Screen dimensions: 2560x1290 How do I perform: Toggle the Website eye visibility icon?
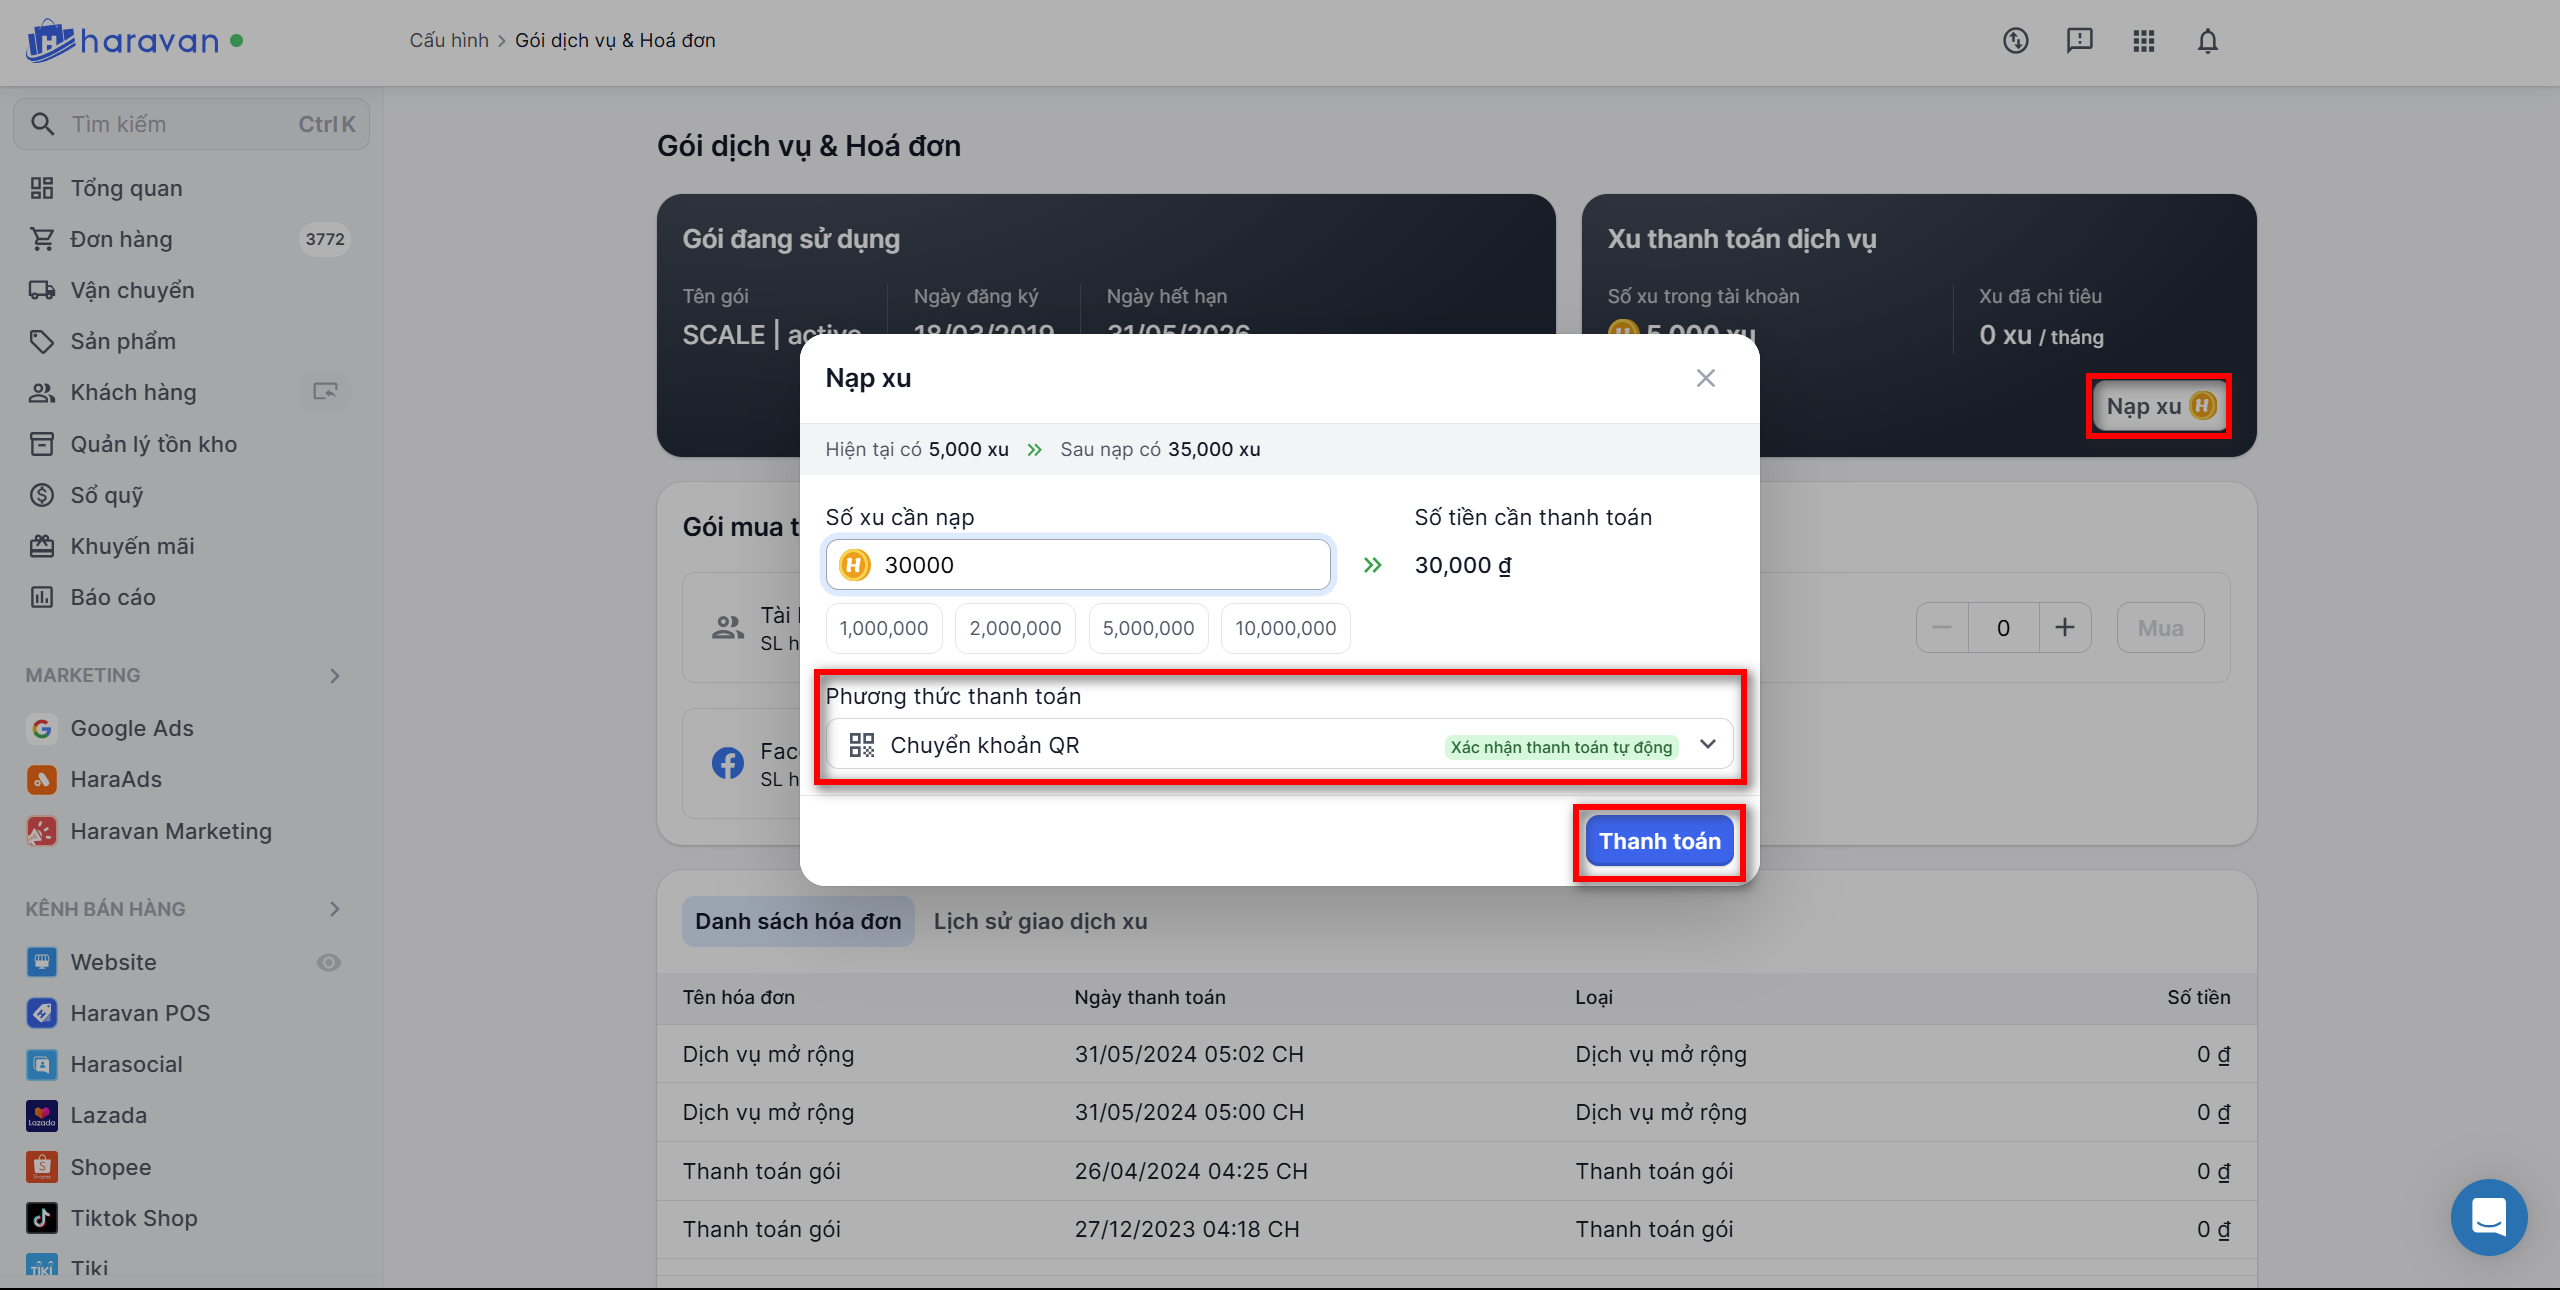coord(328,962)
